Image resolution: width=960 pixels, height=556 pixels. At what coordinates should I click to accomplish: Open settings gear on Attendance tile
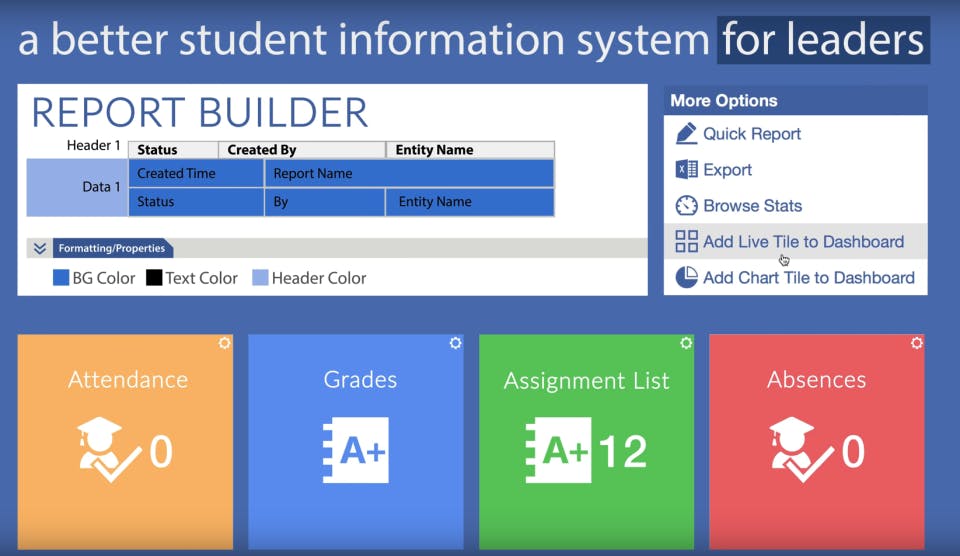(x=225, y=343)
